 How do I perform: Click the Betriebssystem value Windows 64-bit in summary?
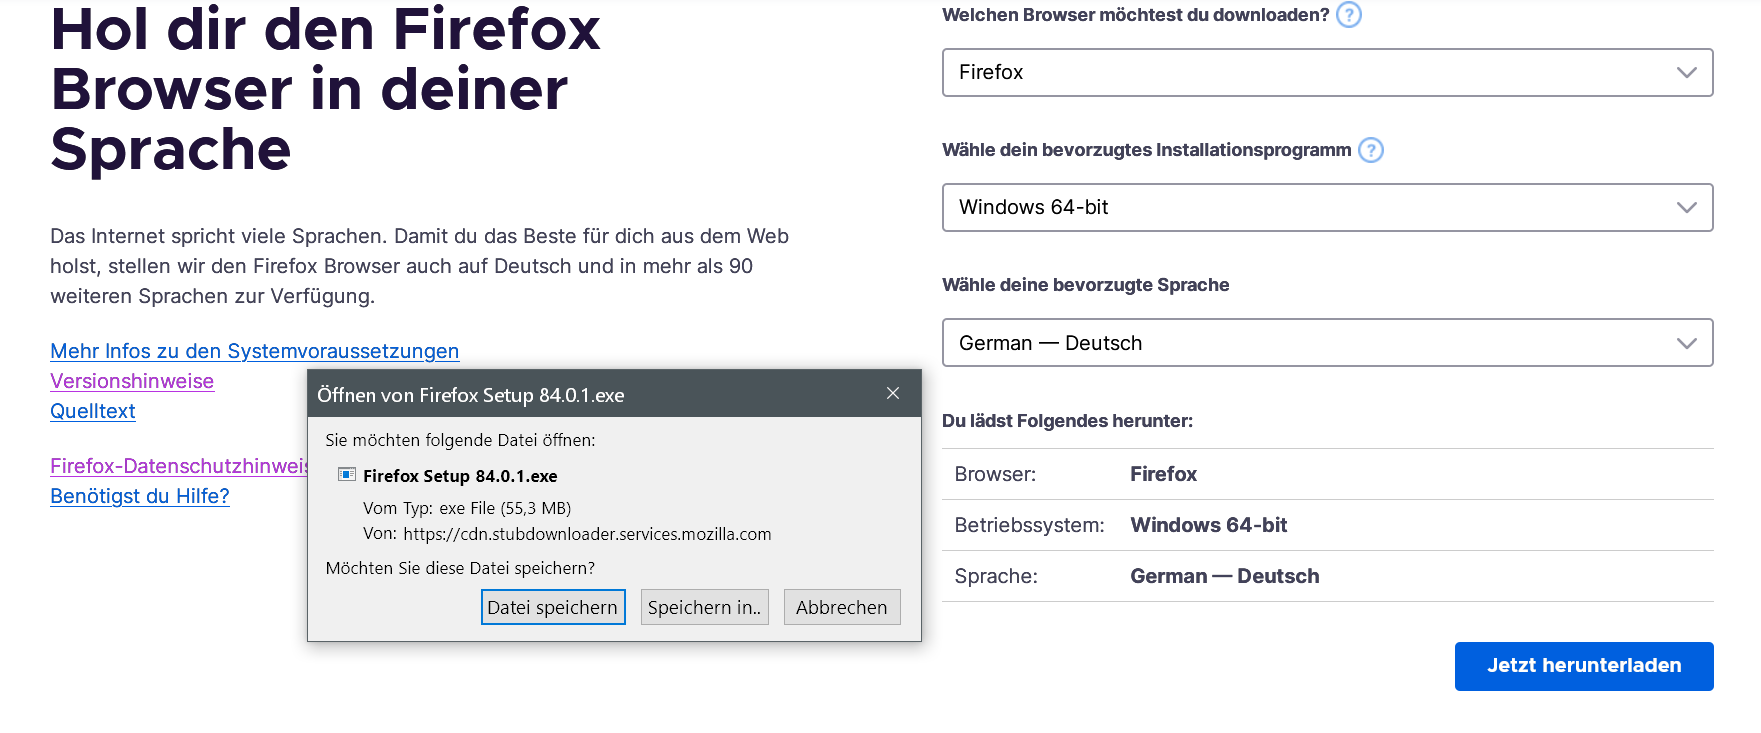tap(1209, 525)
